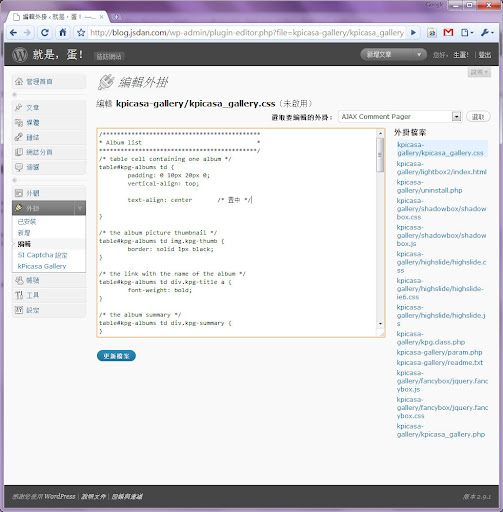The height and width of the screenshot is (512, 503).
Task: Click the select button next to the plugin dropdown
Action: (478, 117)
